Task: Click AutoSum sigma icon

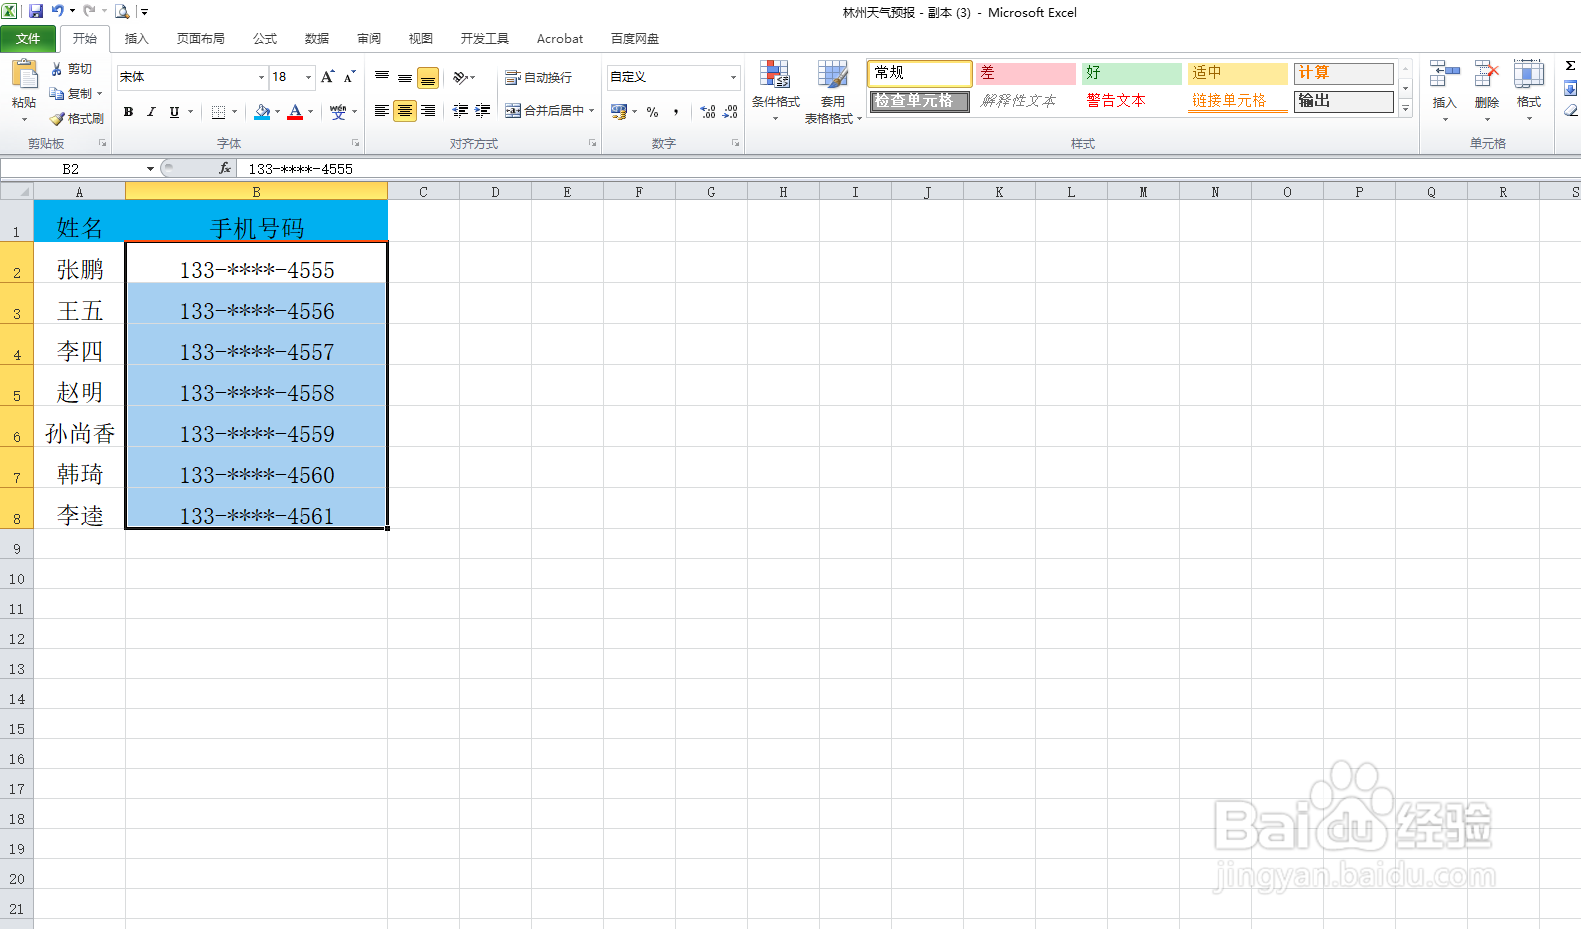Action: [x=1570, y=66]
